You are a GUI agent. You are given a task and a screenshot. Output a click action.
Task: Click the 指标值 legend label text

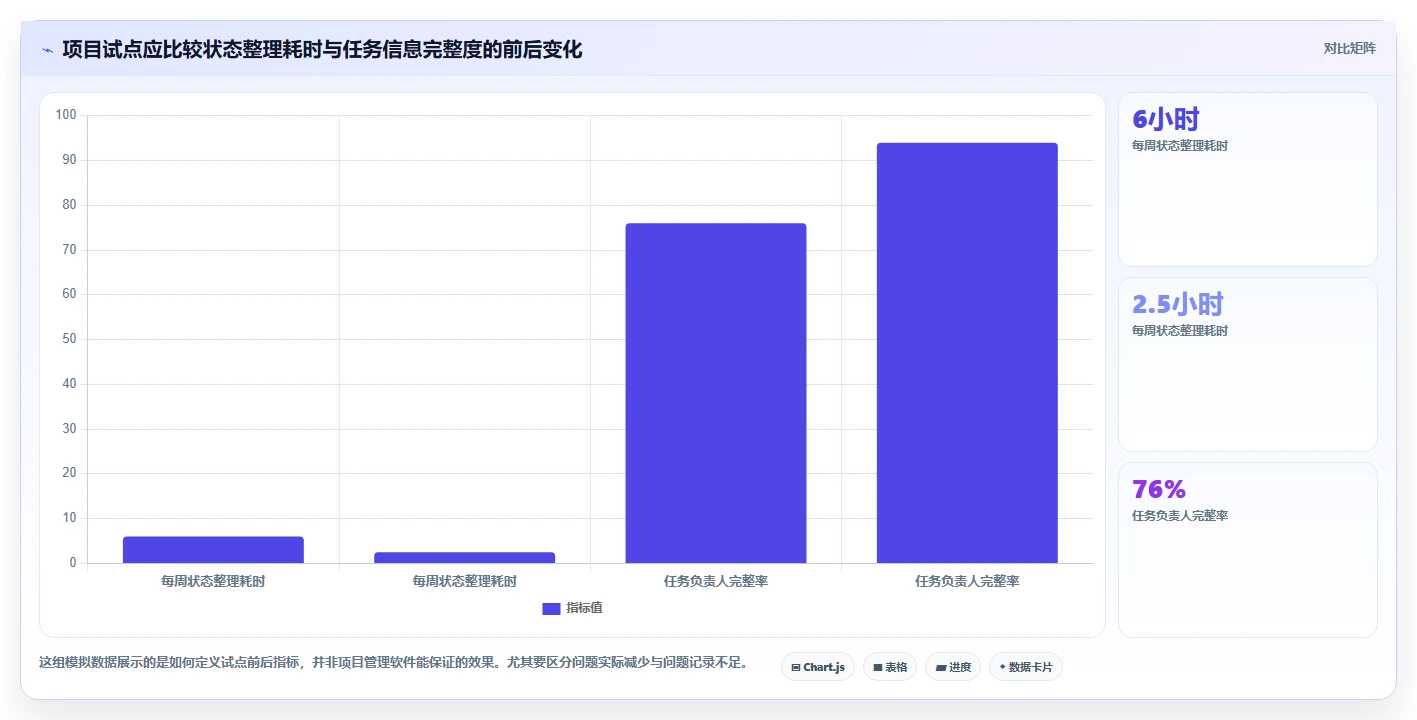pos(584,608)
